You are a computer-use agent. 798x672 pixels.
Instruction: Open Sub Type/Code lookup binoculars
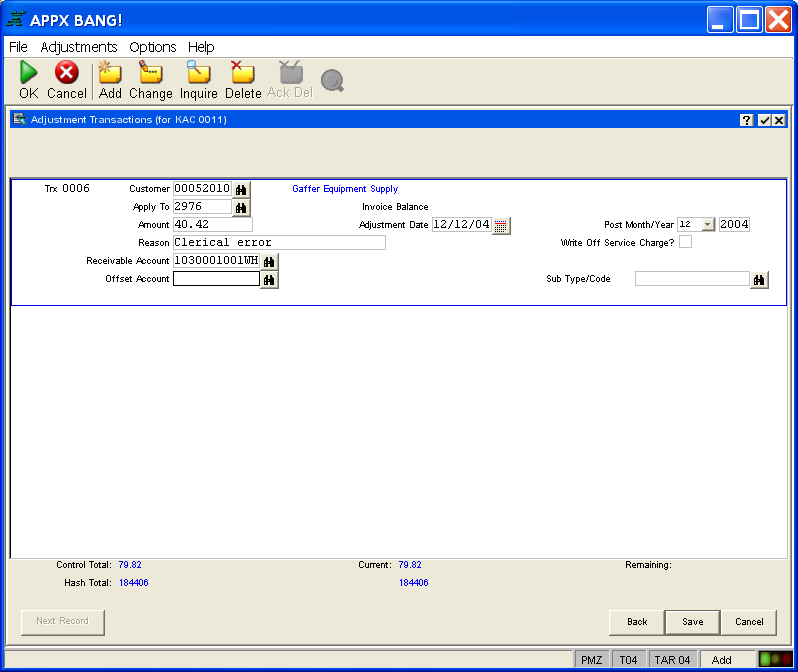click(x=759, y=280)
